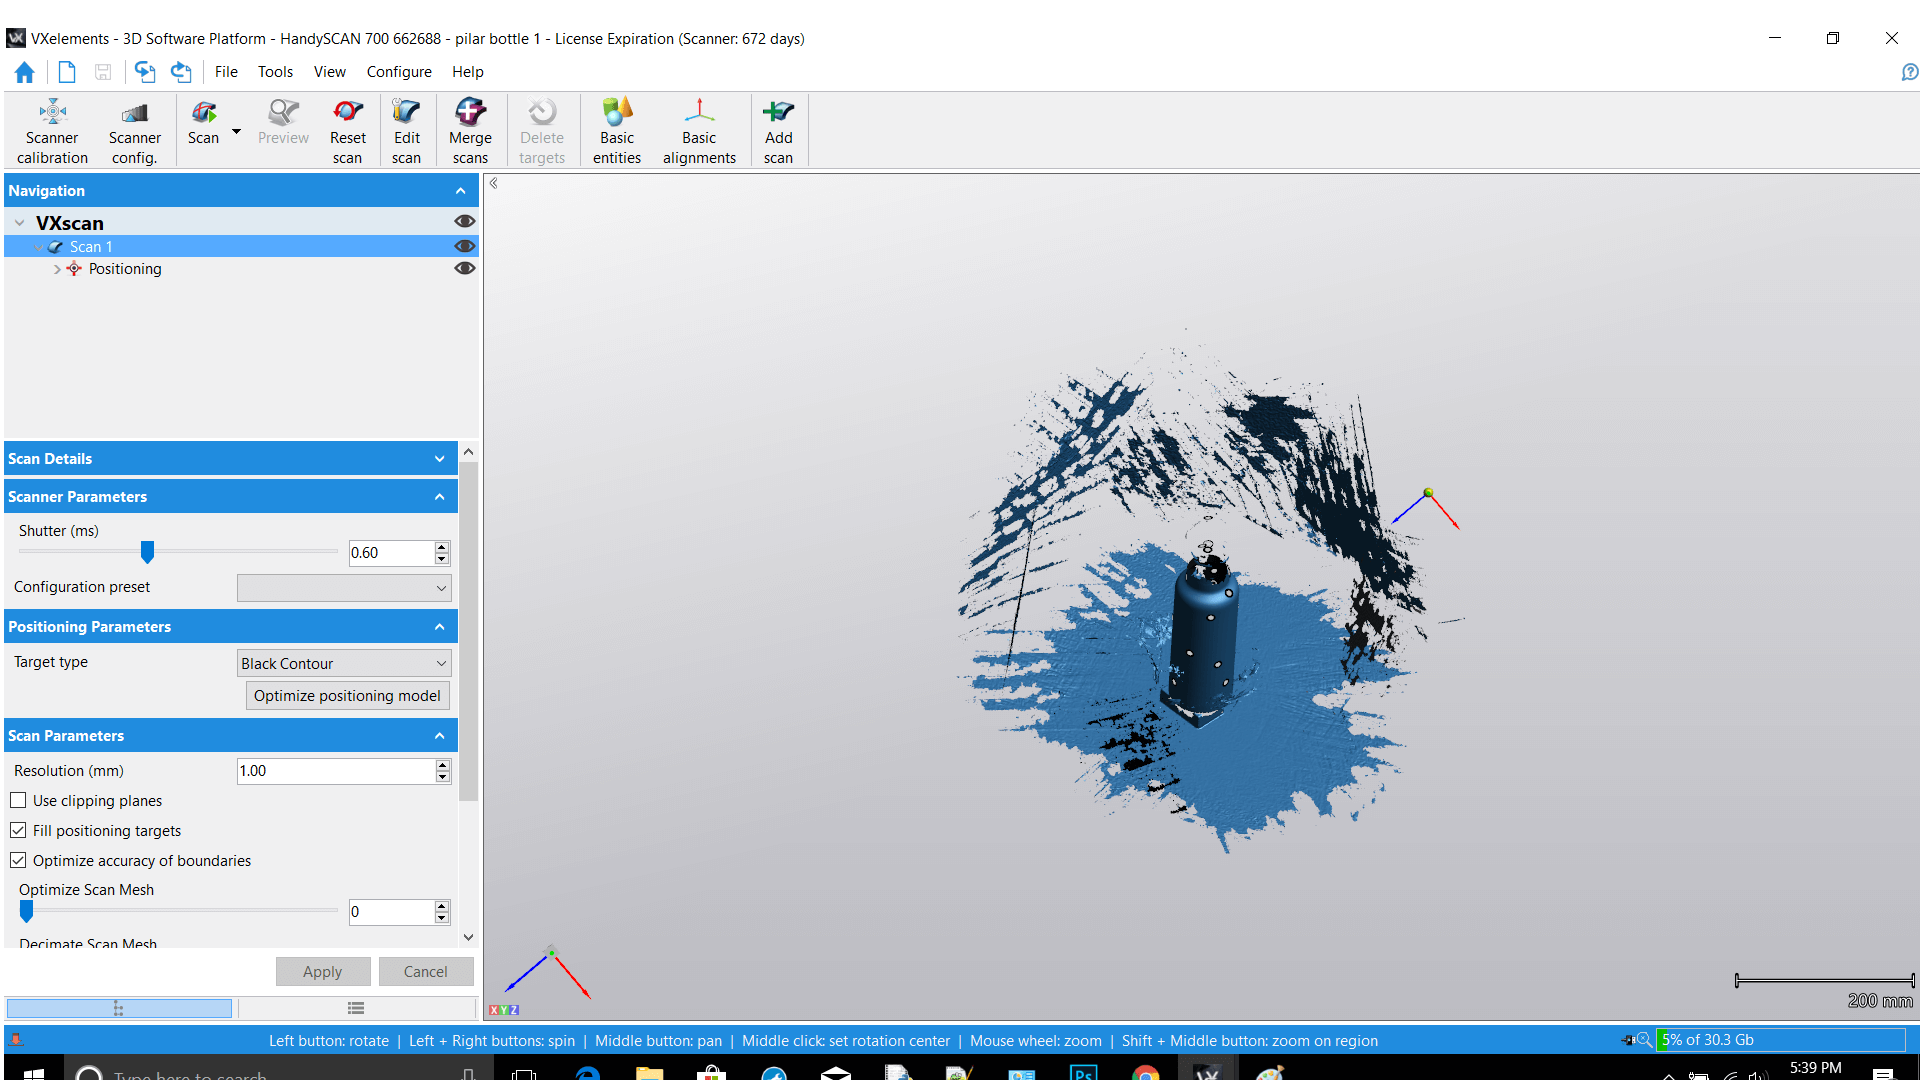
Task: Click the Merge scans icon
Action: click(470, 130)
